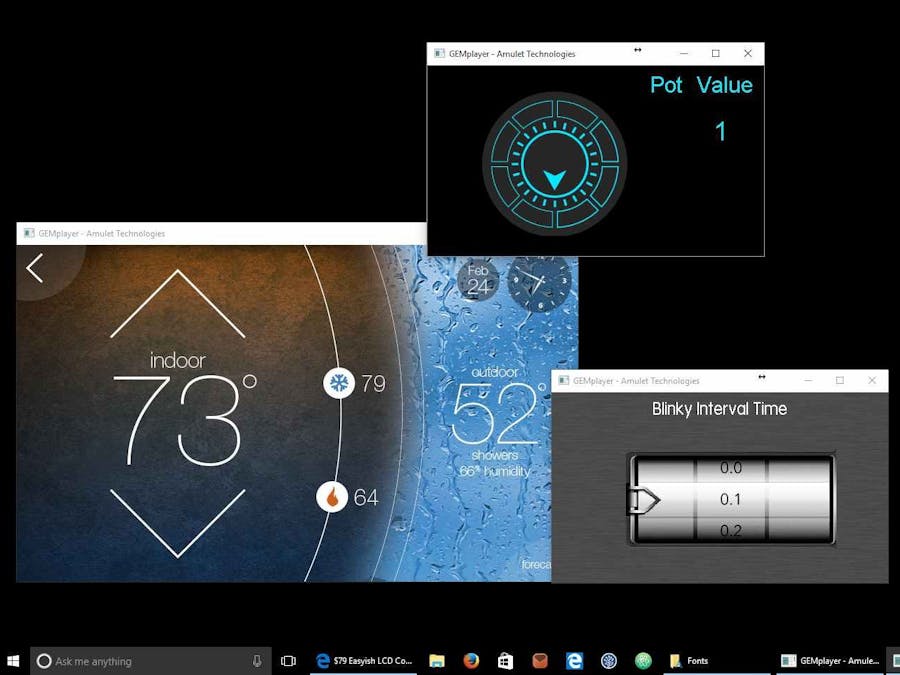Select 0.0 on the Blinky Interval wheel
Viewport: 900px width, 675px height.
click(729, 467)
